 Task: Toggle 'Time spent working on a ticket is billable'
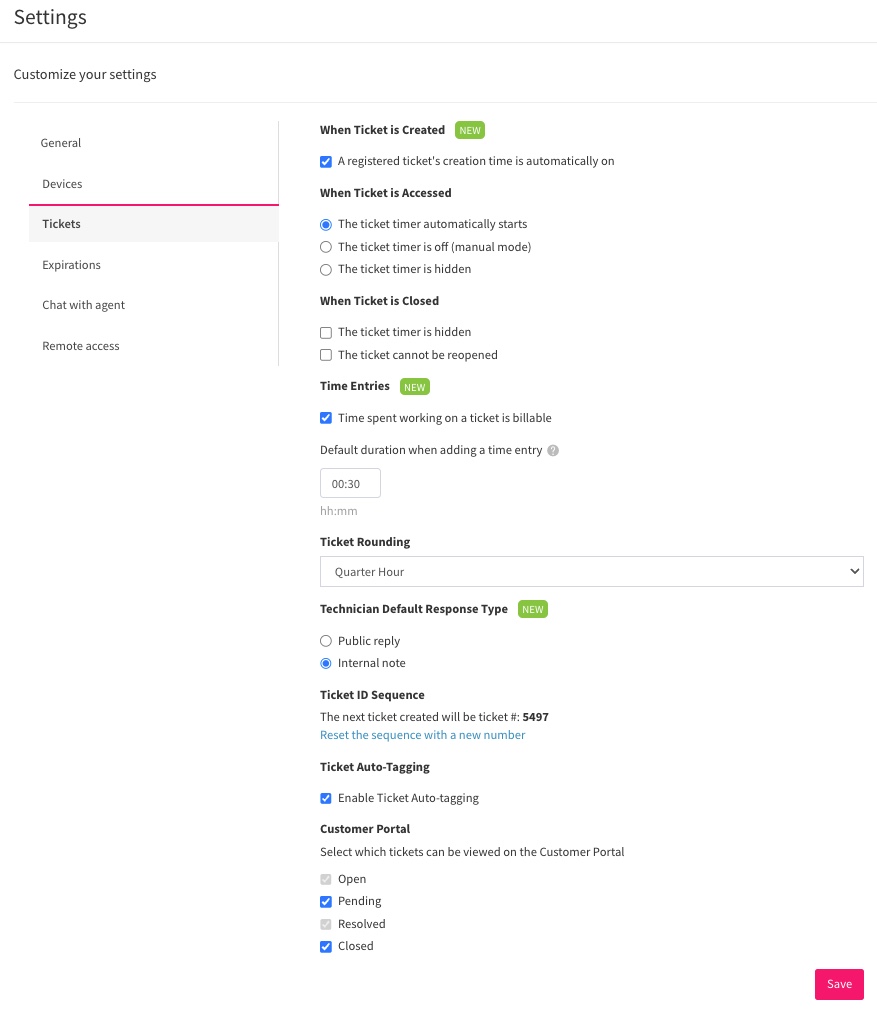(x=326, y=418)
